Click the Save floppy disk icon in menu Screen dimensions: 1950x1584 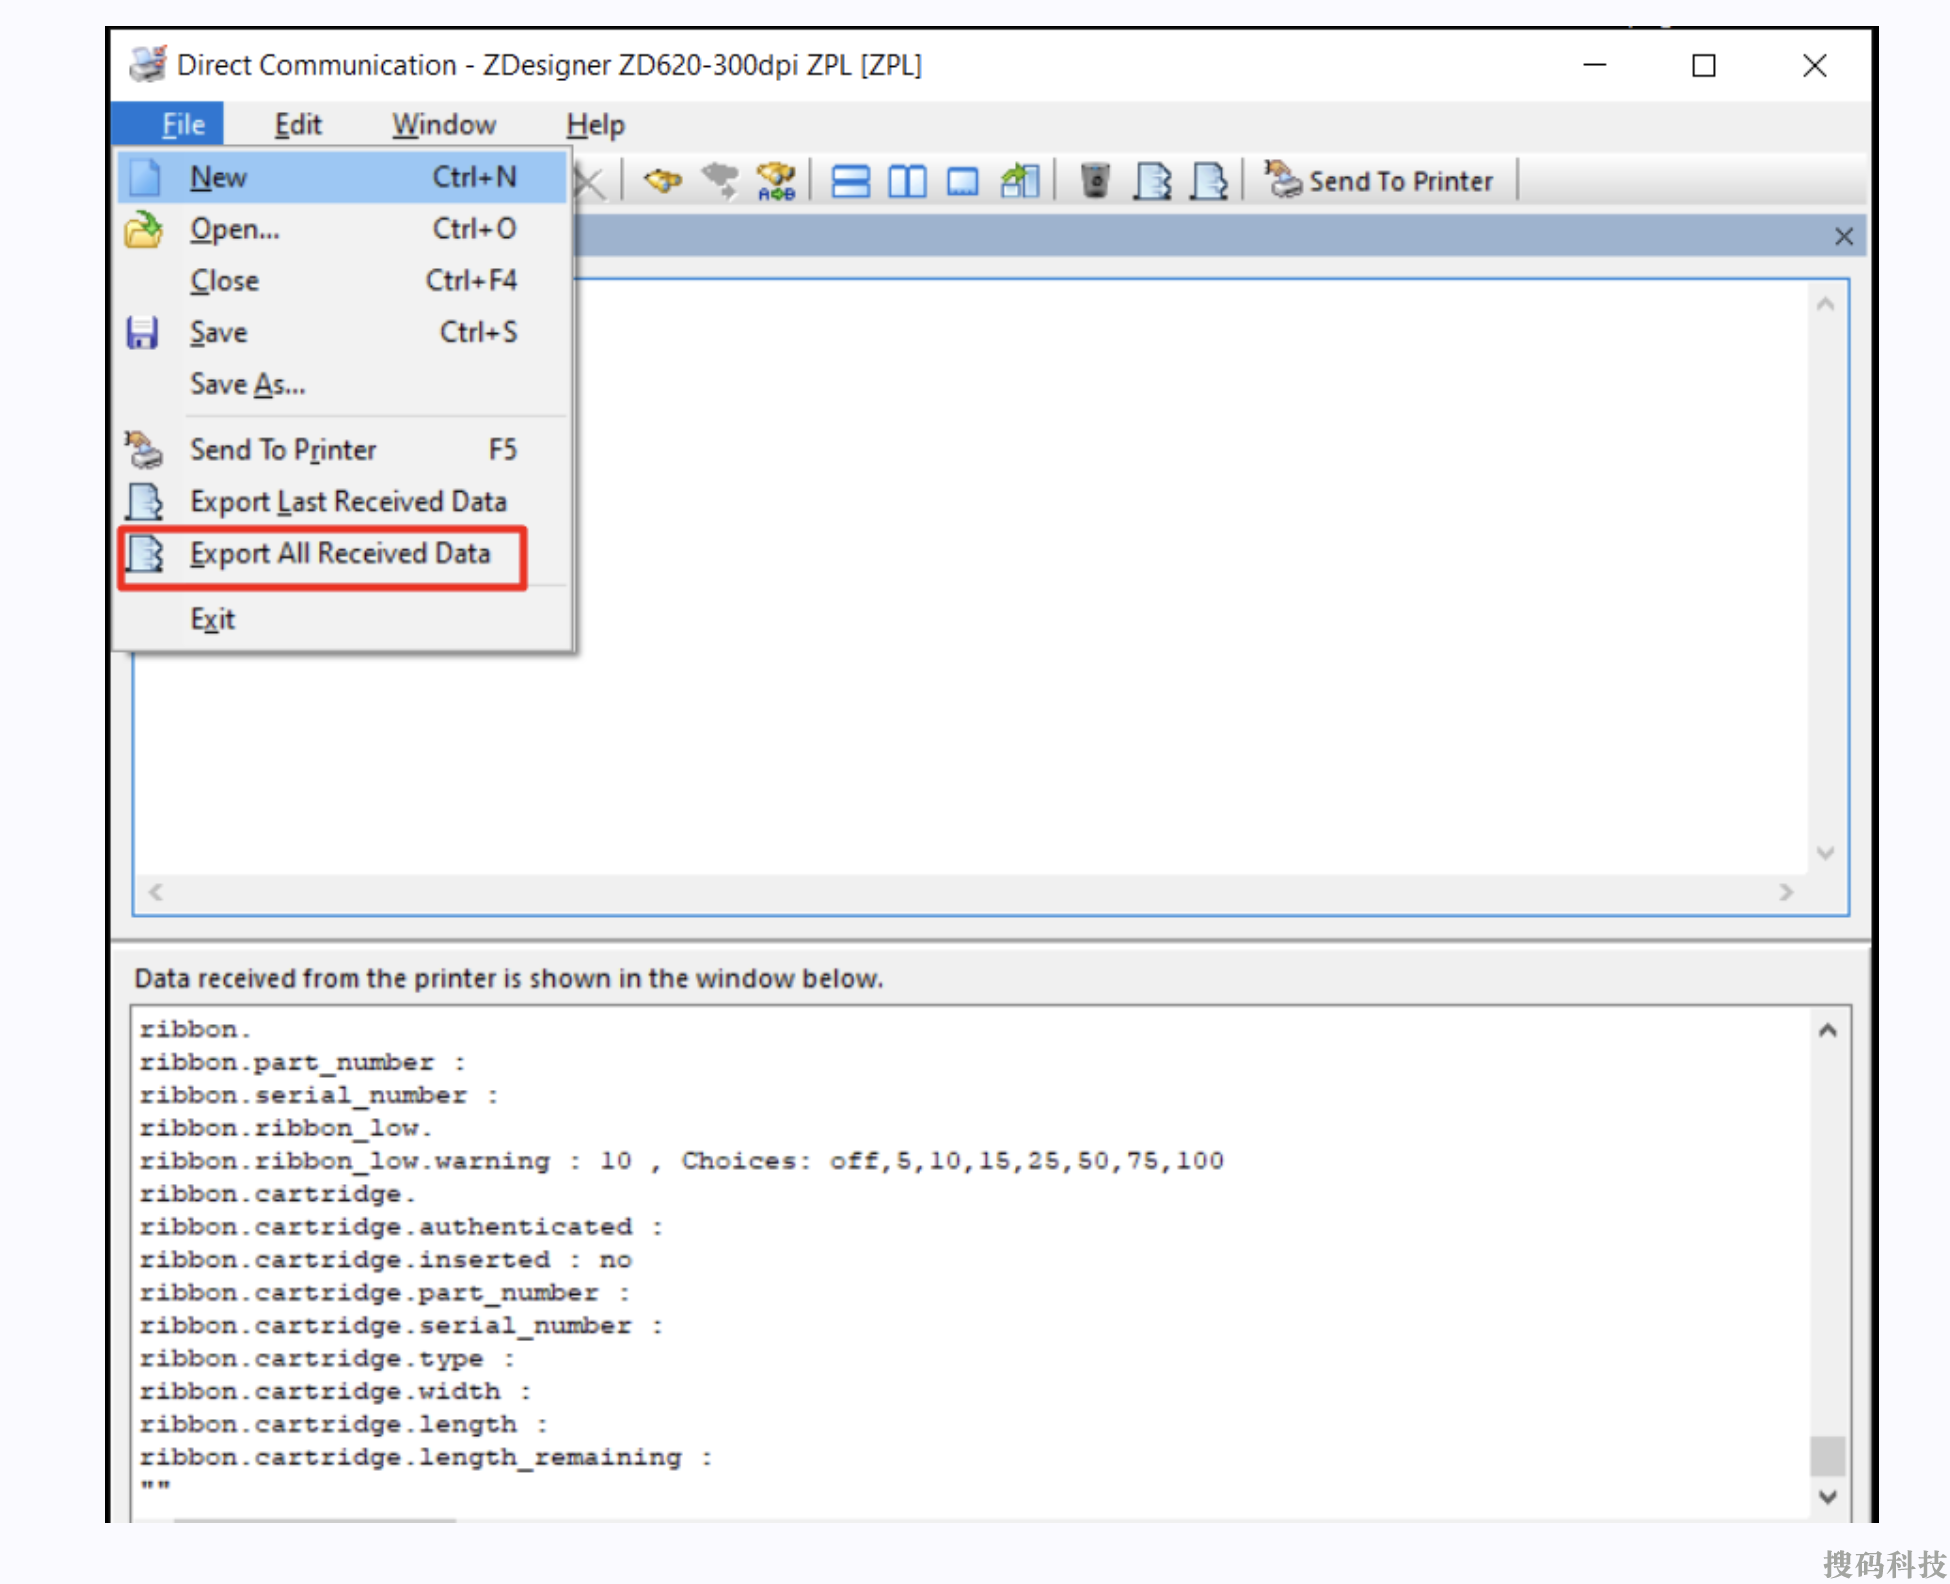[142, 332]
